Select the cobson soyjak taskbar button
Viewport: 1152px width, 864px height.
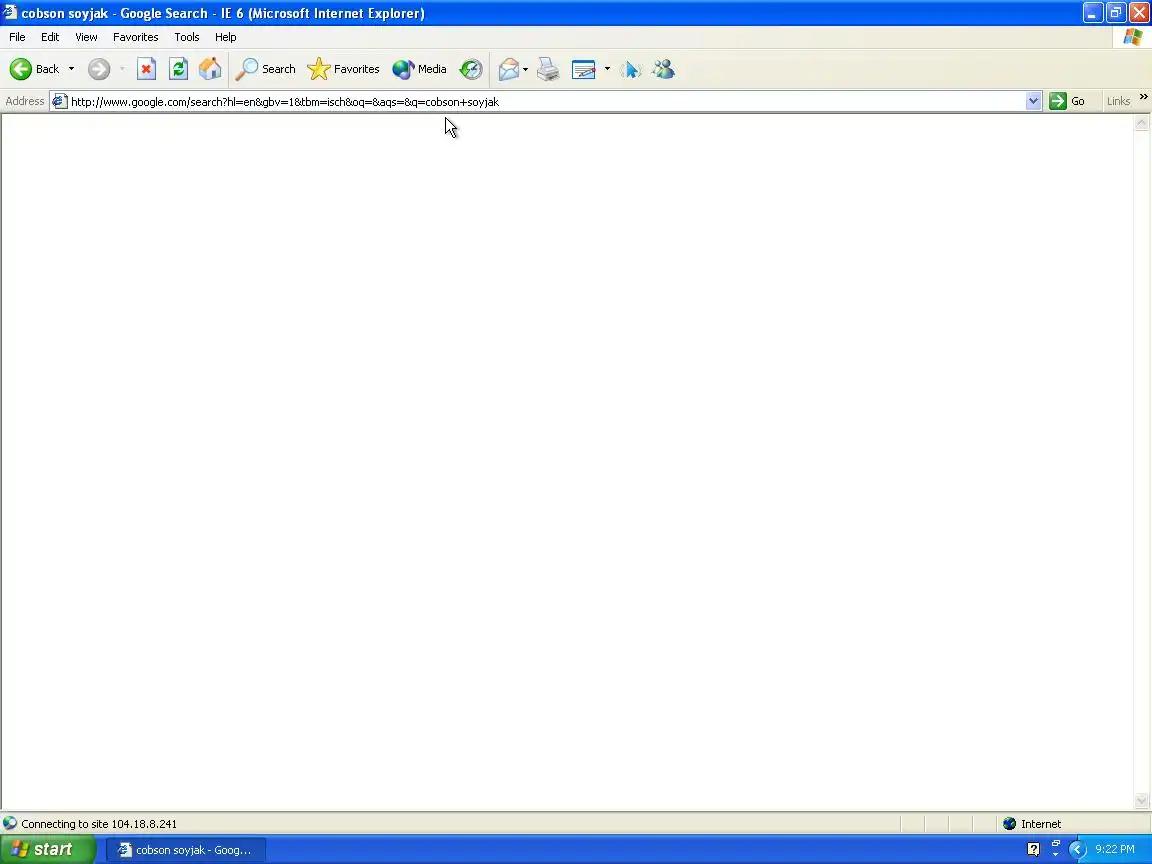(186, 850)
